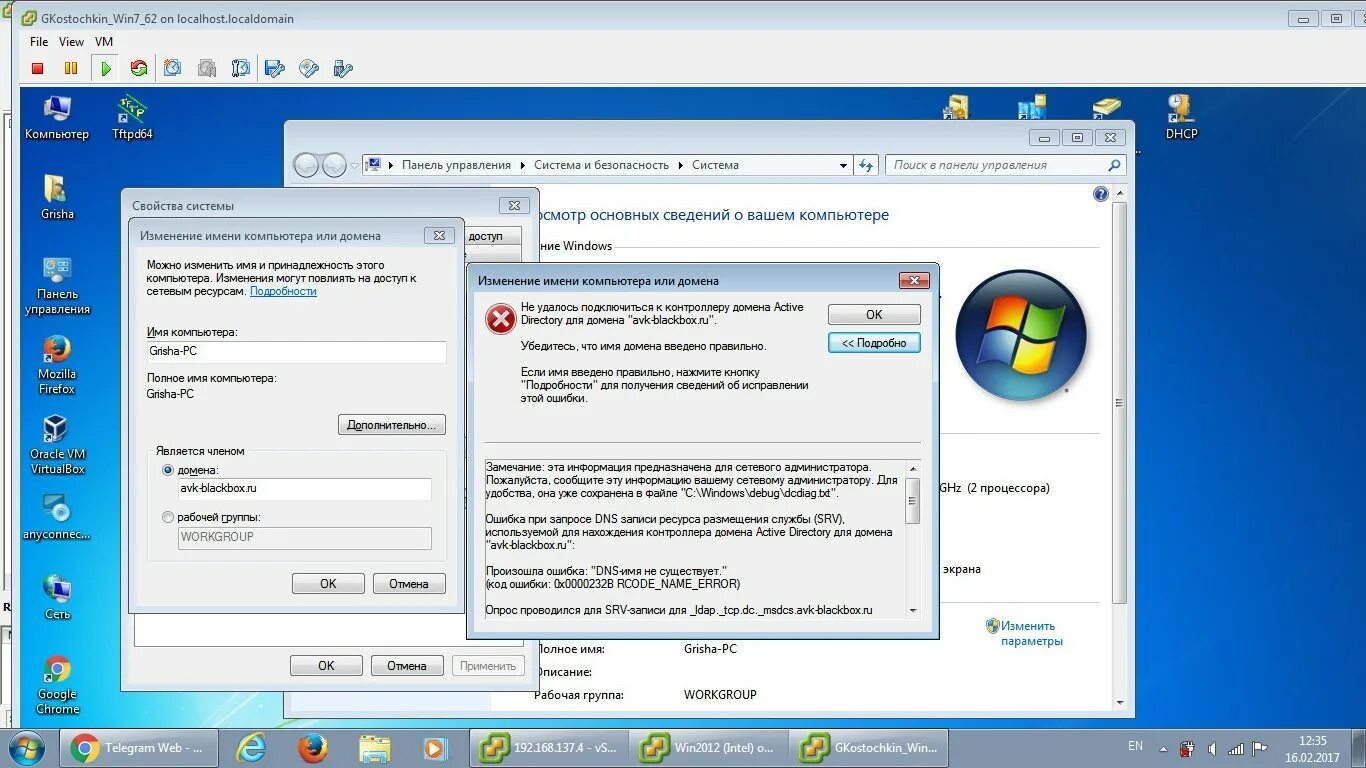Expand arrow after Панель управления breadcrumb
This screenshot has width=1366, height=768.
click(523, 165)
